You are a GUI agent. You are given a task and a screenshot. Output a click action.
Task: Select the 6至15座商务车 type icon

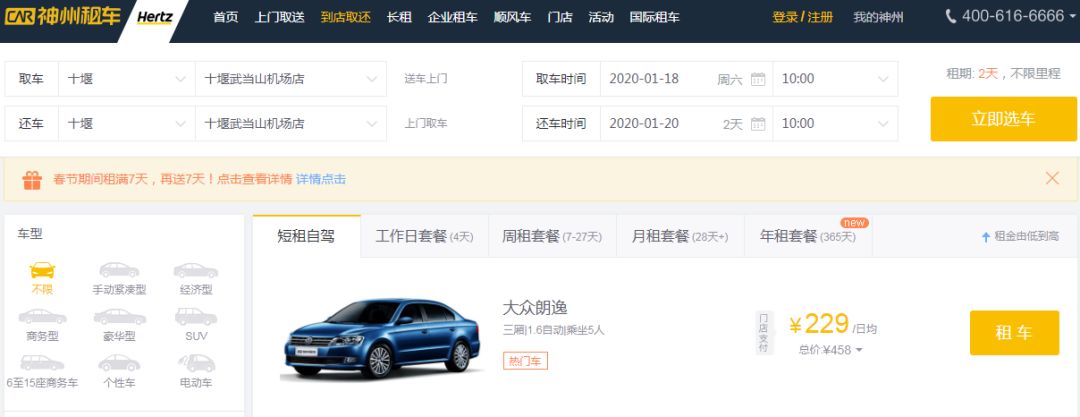[42, 363]
